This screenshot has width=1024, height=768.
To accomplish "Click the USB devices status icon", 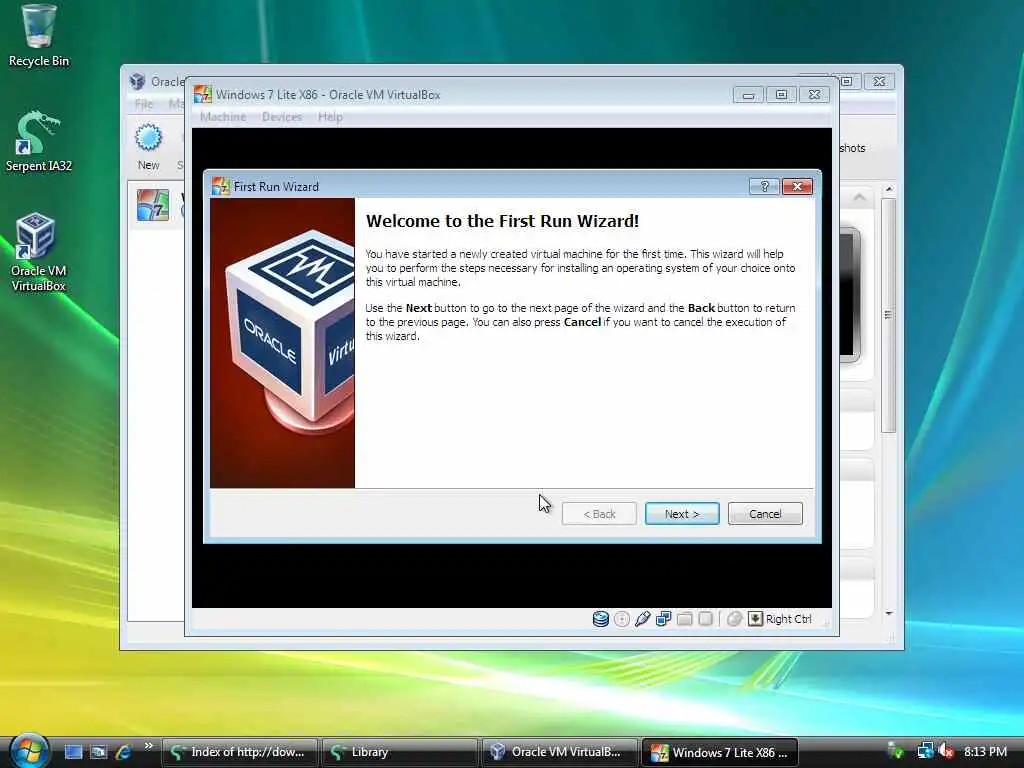I will tap(643, 618).
